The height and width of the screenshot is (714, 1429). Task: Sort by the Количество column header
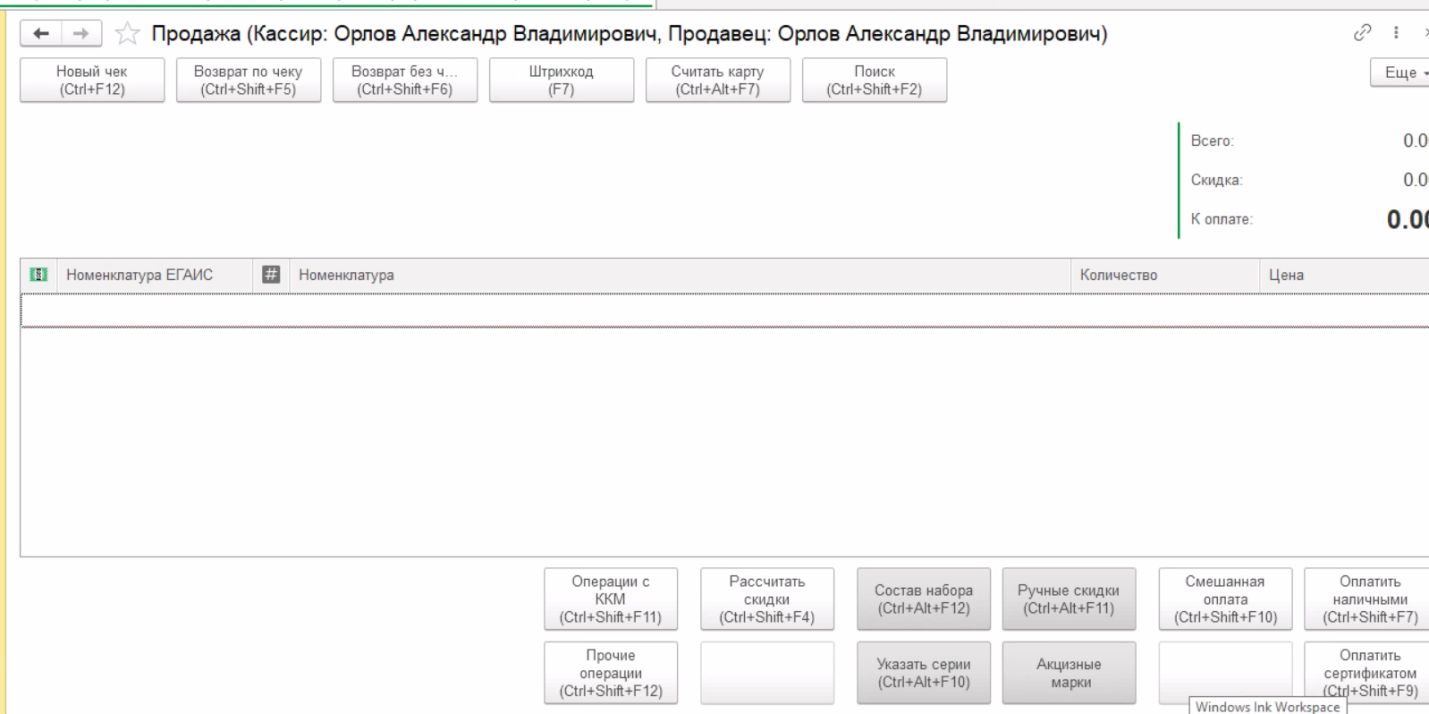(1119, 276)
